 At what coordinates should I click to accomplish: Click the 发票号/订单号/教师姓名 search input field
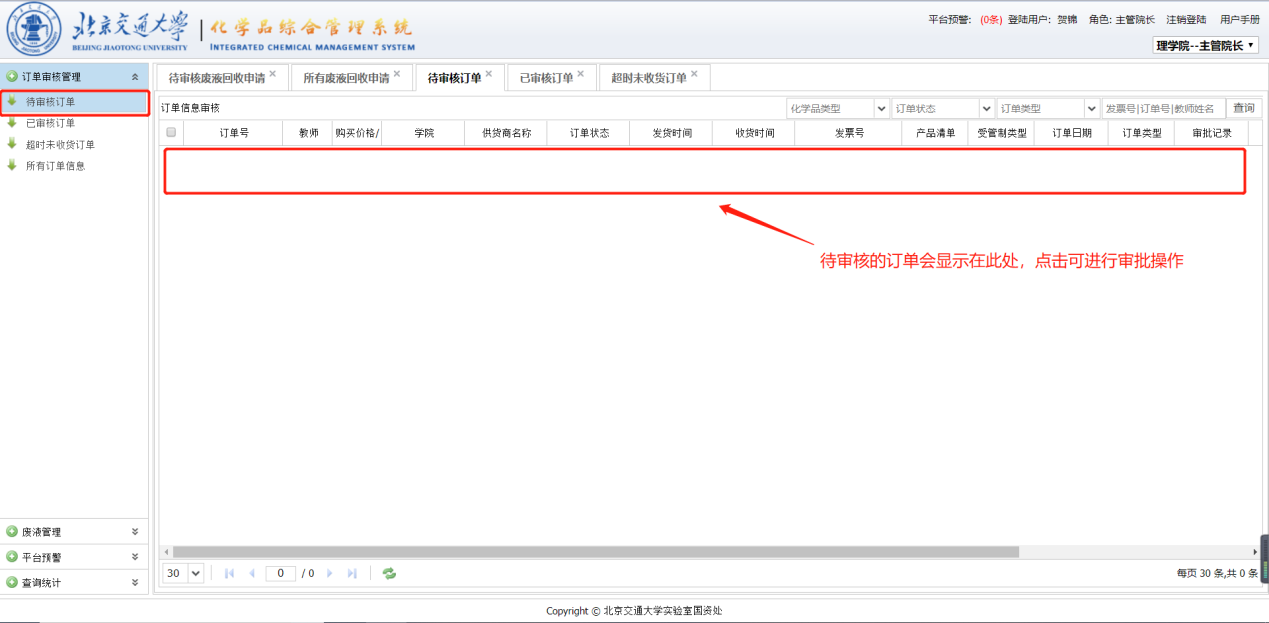click(x=1163, y=108)
